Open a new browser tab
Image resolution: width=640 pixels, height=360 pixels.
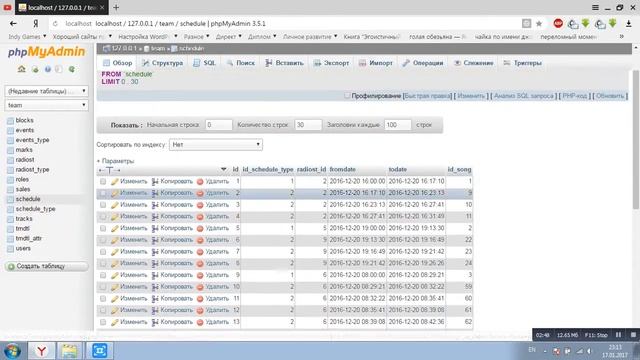point(116,7)
